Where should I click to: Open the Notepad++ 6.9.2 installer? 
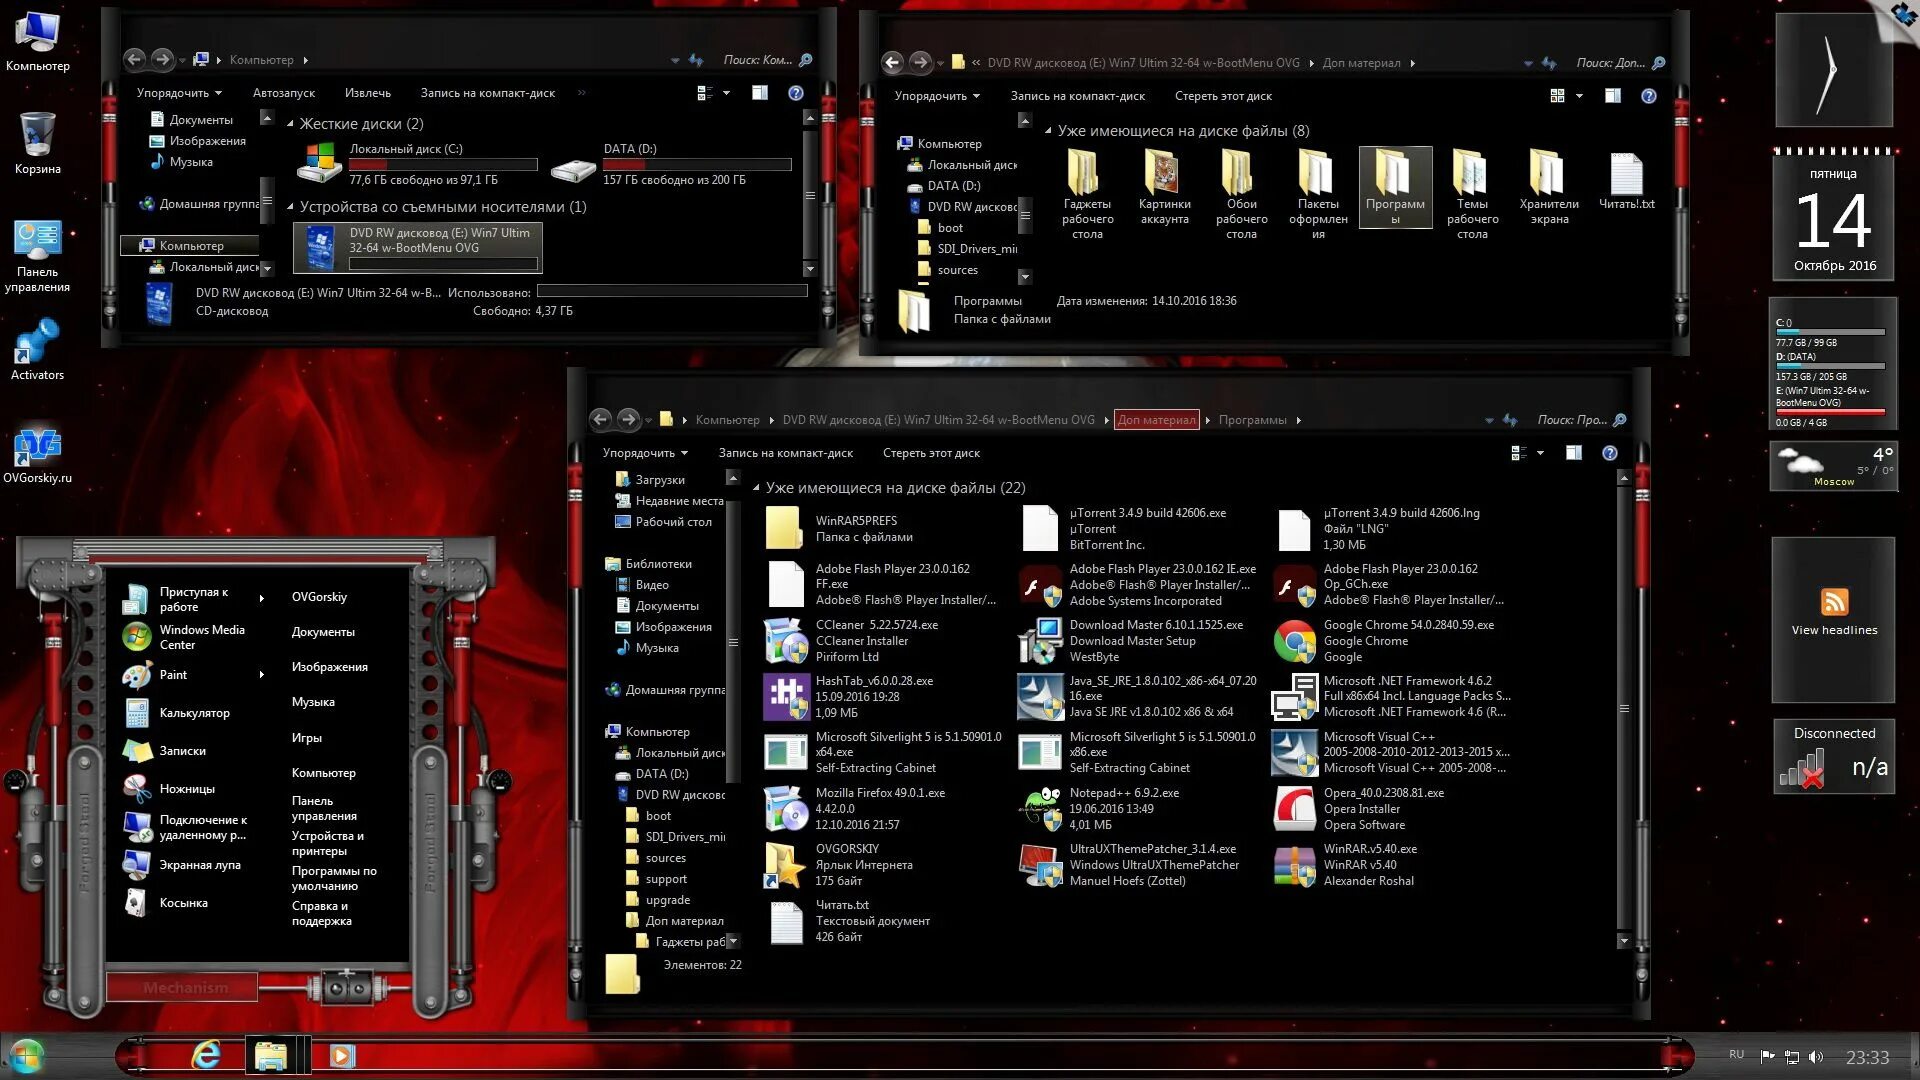[1039, 809]
